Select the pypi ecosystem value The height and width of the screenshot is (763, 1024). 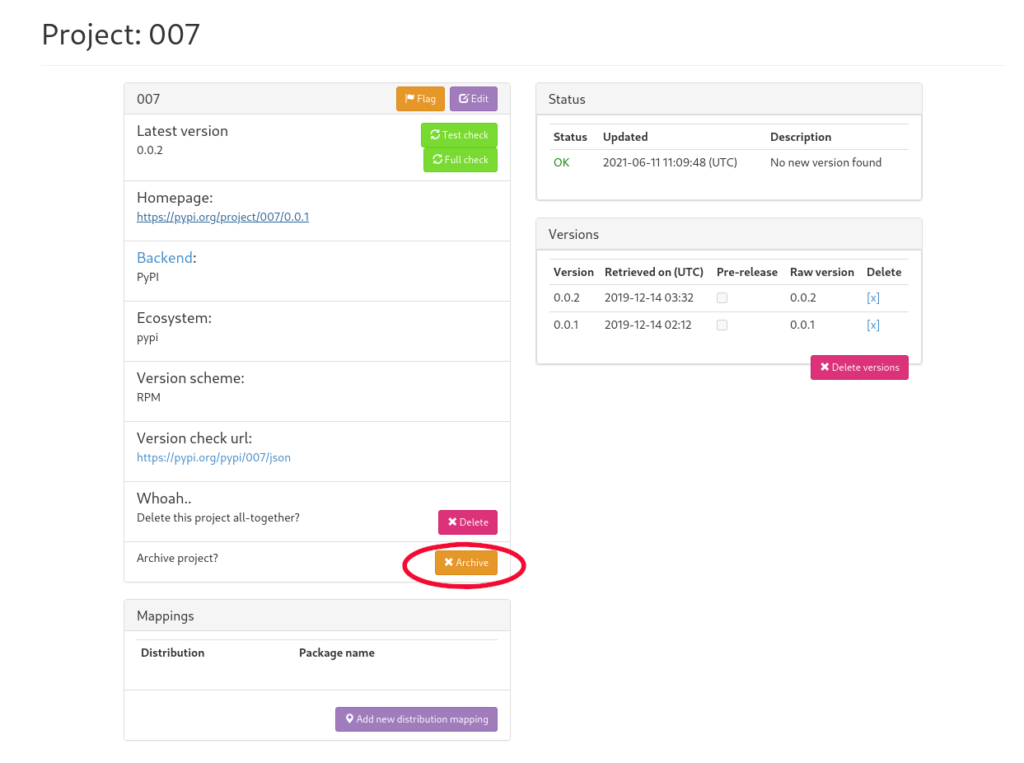[x=148, y=338]
